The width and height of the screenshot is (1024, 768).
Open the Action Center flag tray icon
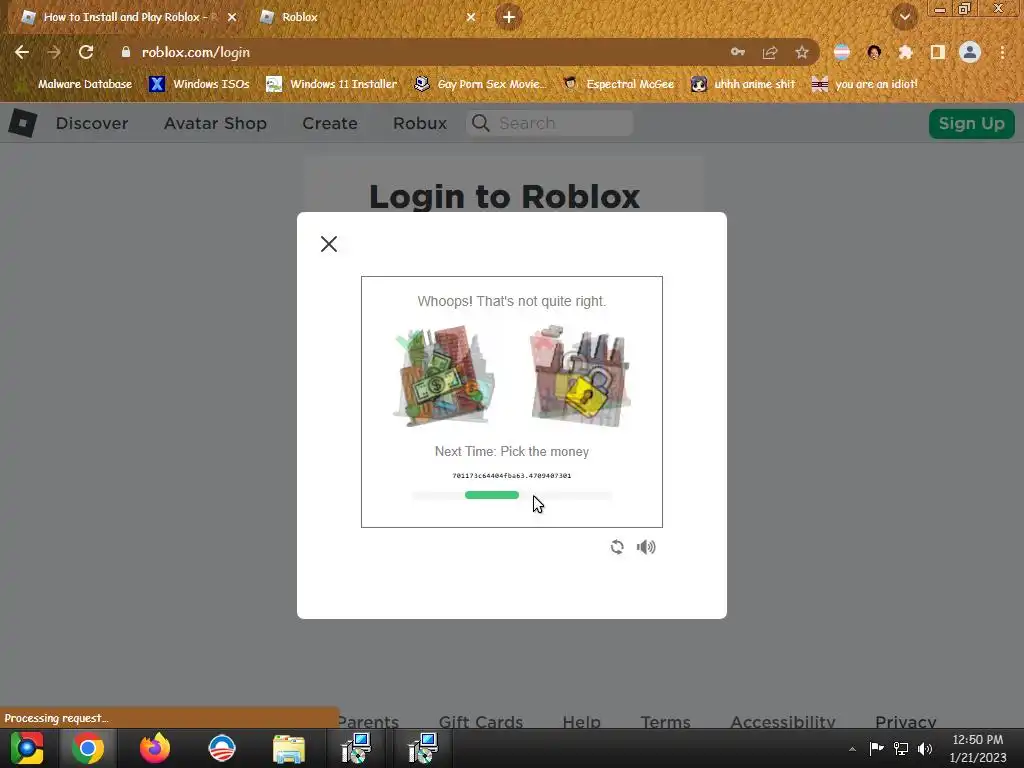click(x=876, y=748)
